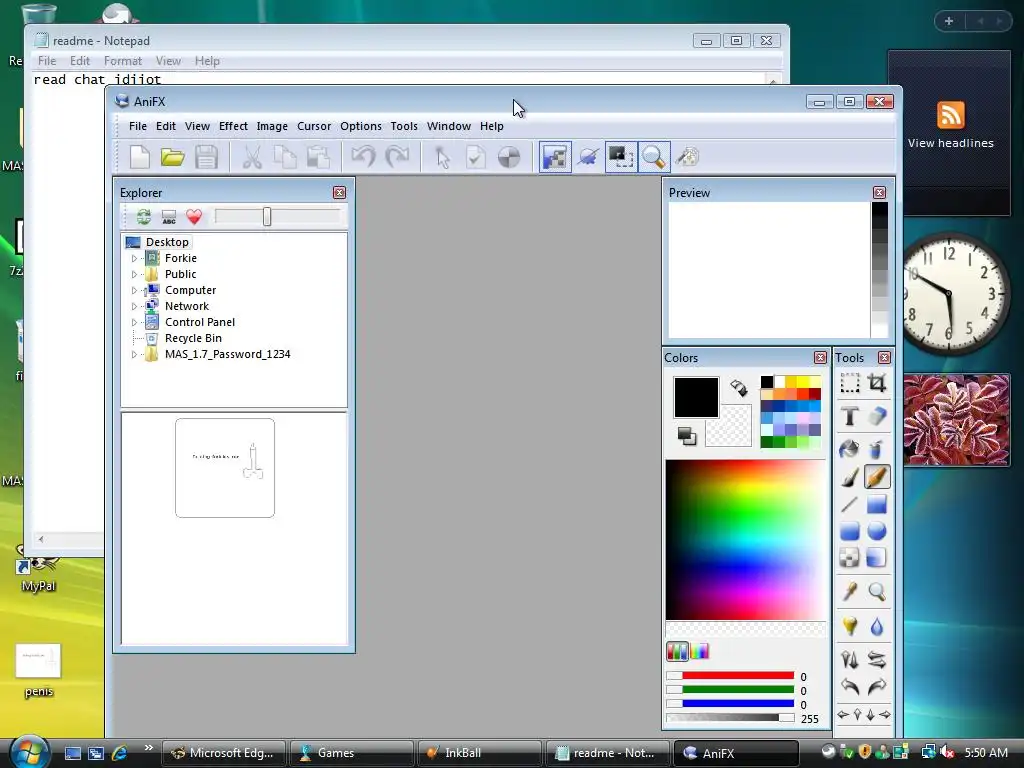Select the Eyedropper color picker tool
This screenshot has width=1024, height=768.
(850, 592)
